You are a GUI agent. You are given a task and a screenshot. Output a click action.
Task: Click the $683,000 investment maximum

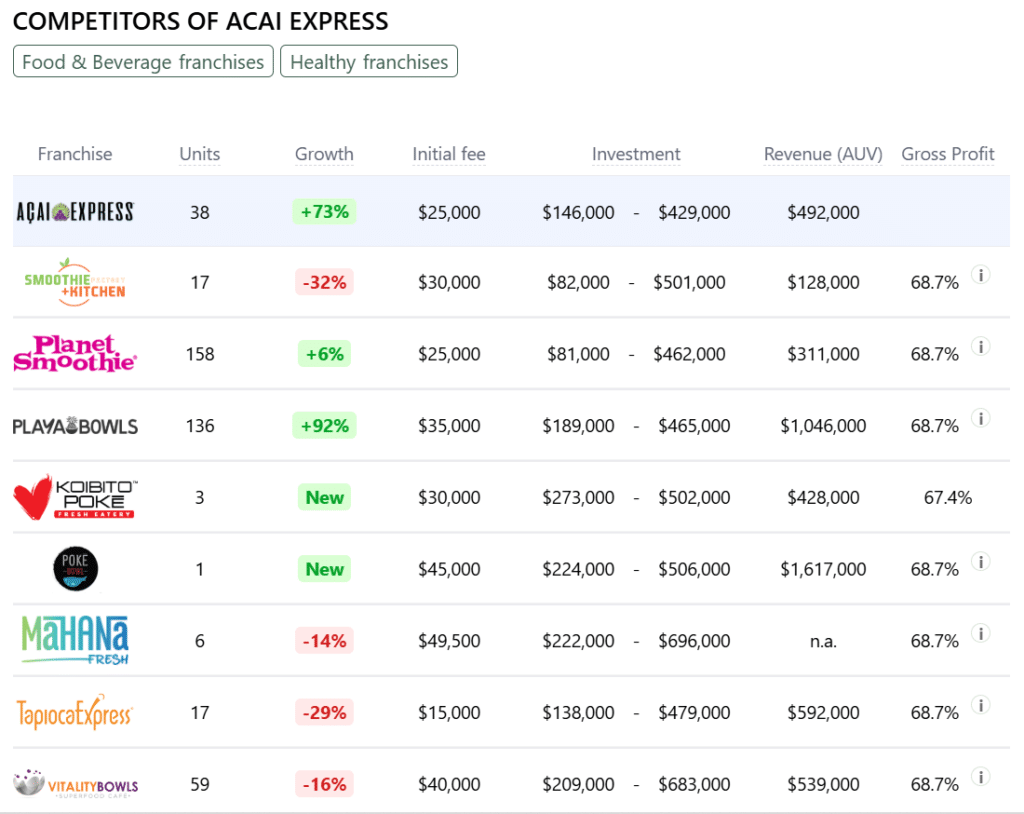point(694,784)
